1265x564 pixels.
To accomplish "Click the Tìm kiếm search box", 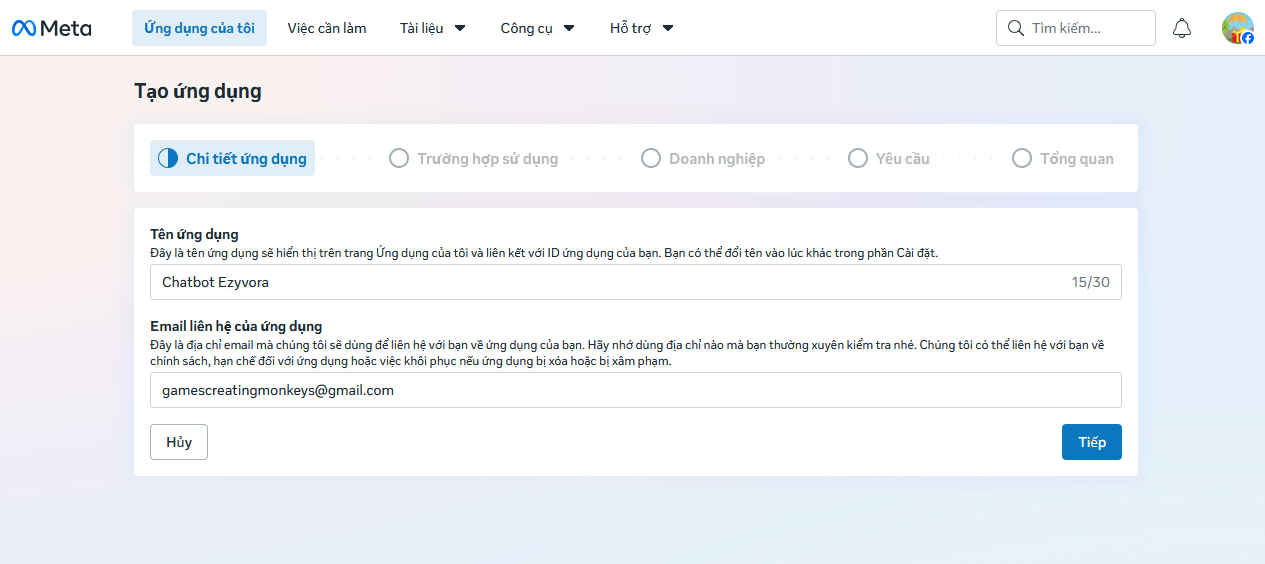I will click(1076, 28).
